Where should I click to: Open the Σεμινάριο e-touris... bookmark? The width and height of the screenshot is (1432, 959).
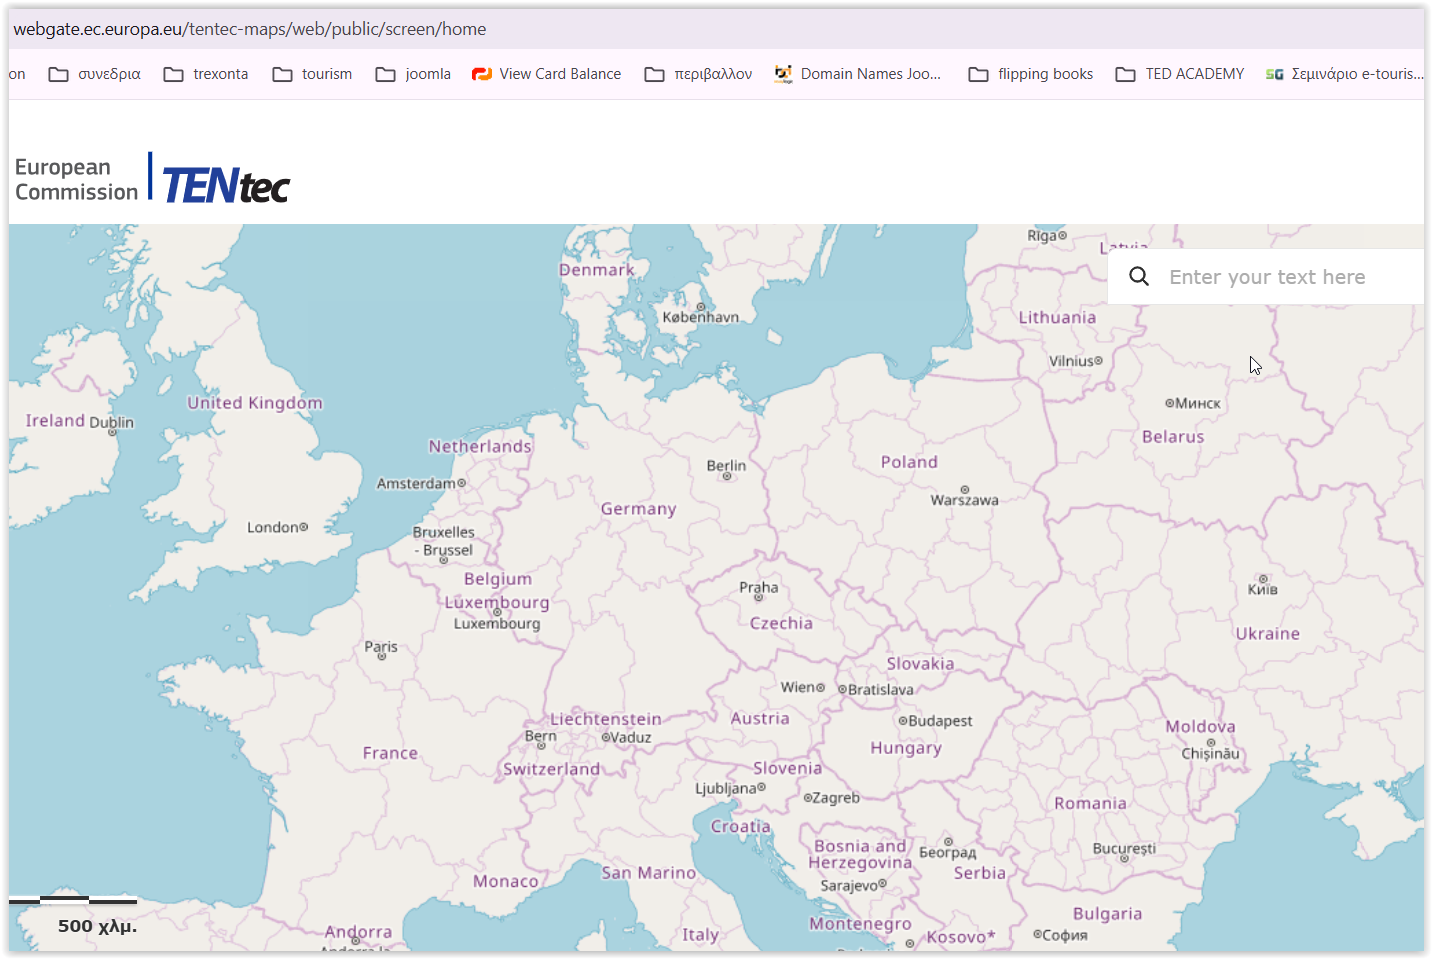pyautogui.click(x=1344, y=74)
